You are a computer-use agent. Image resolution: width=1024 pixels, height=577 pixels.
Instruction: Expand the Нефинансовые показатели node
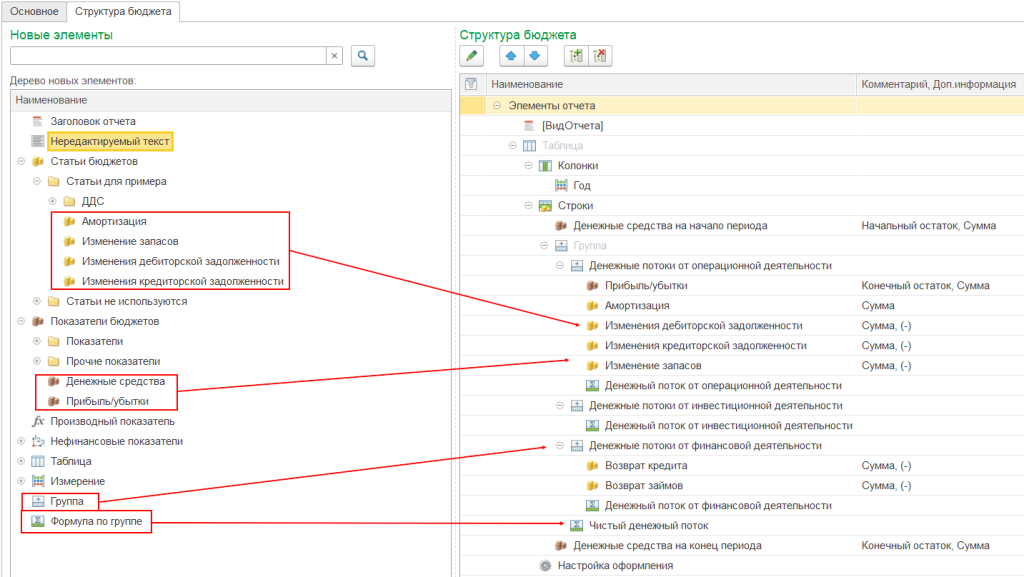click(x=21, y=441)
